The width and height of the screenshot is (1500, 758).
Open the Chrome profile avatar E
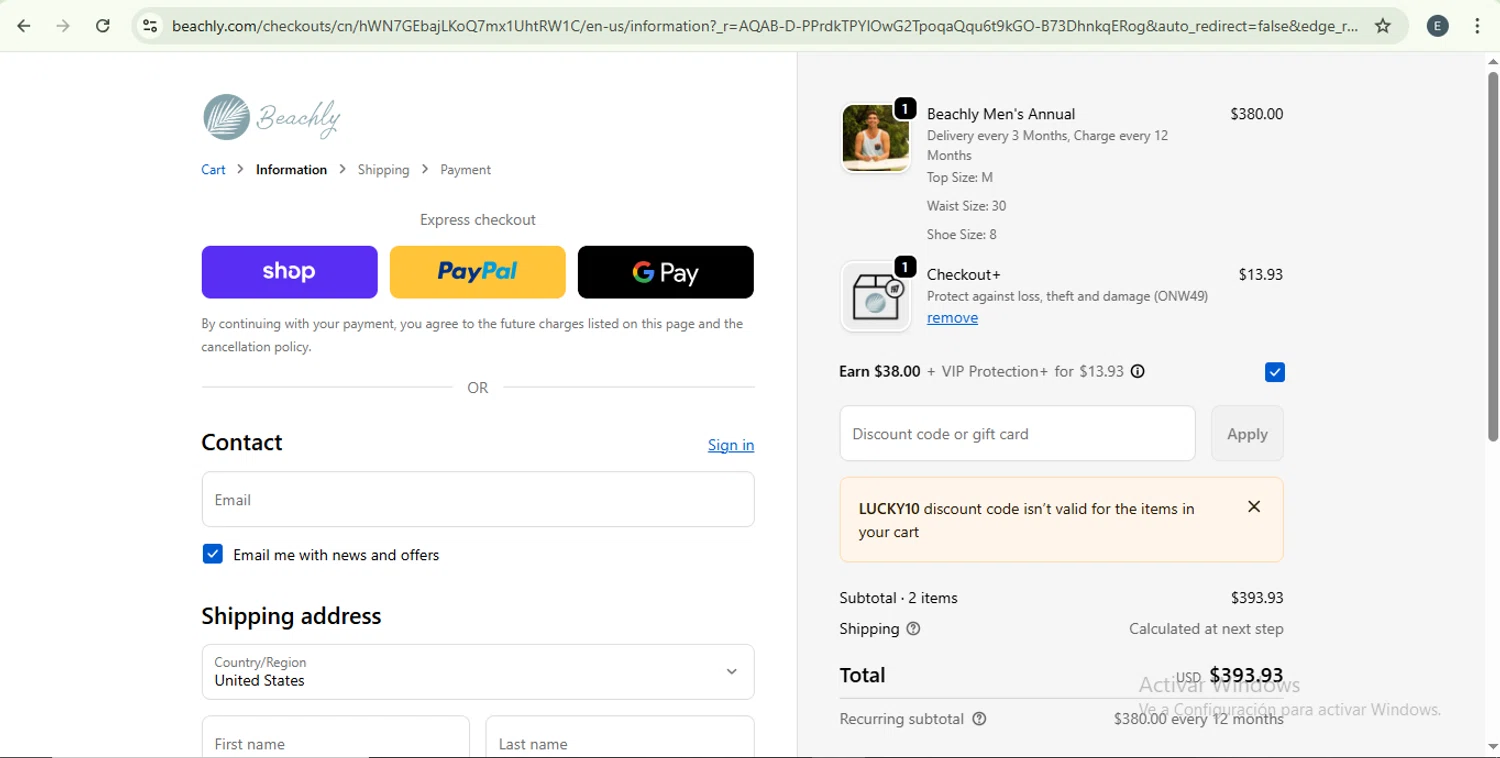click(1437, 26)
